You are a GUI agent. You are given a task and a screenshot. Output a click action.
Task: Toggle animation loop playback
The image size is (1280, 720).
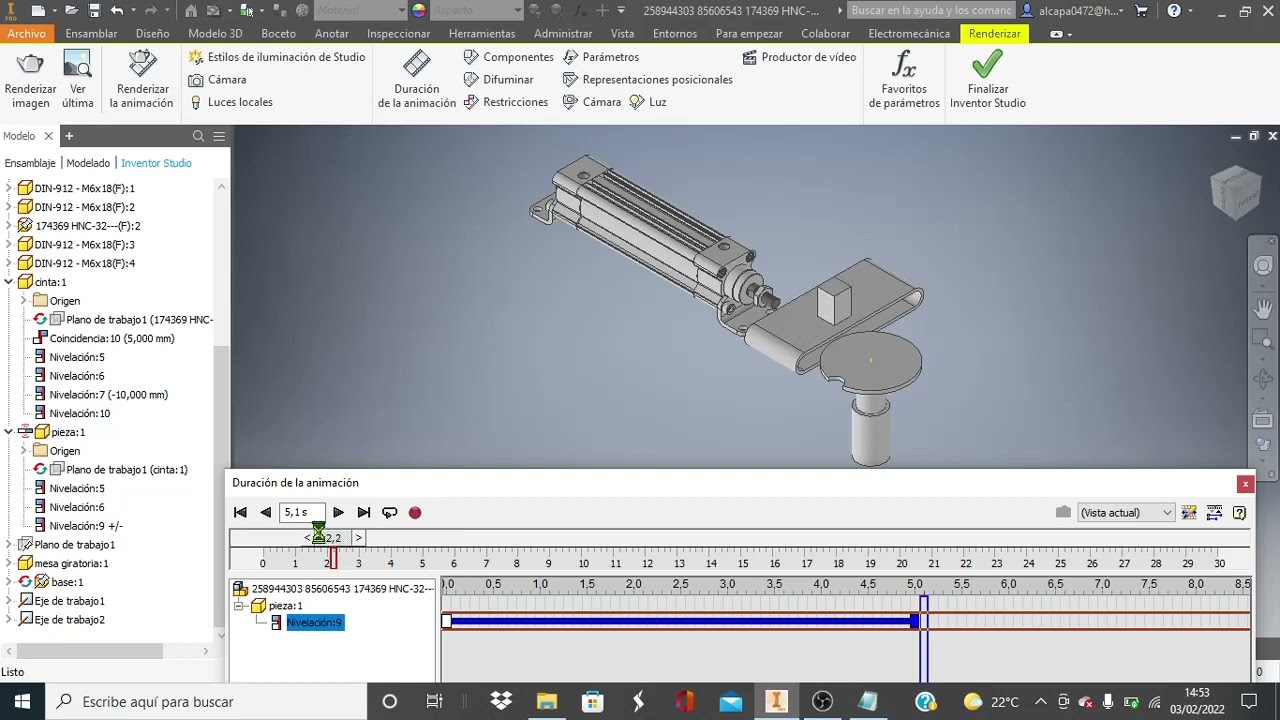pos(390,512)
